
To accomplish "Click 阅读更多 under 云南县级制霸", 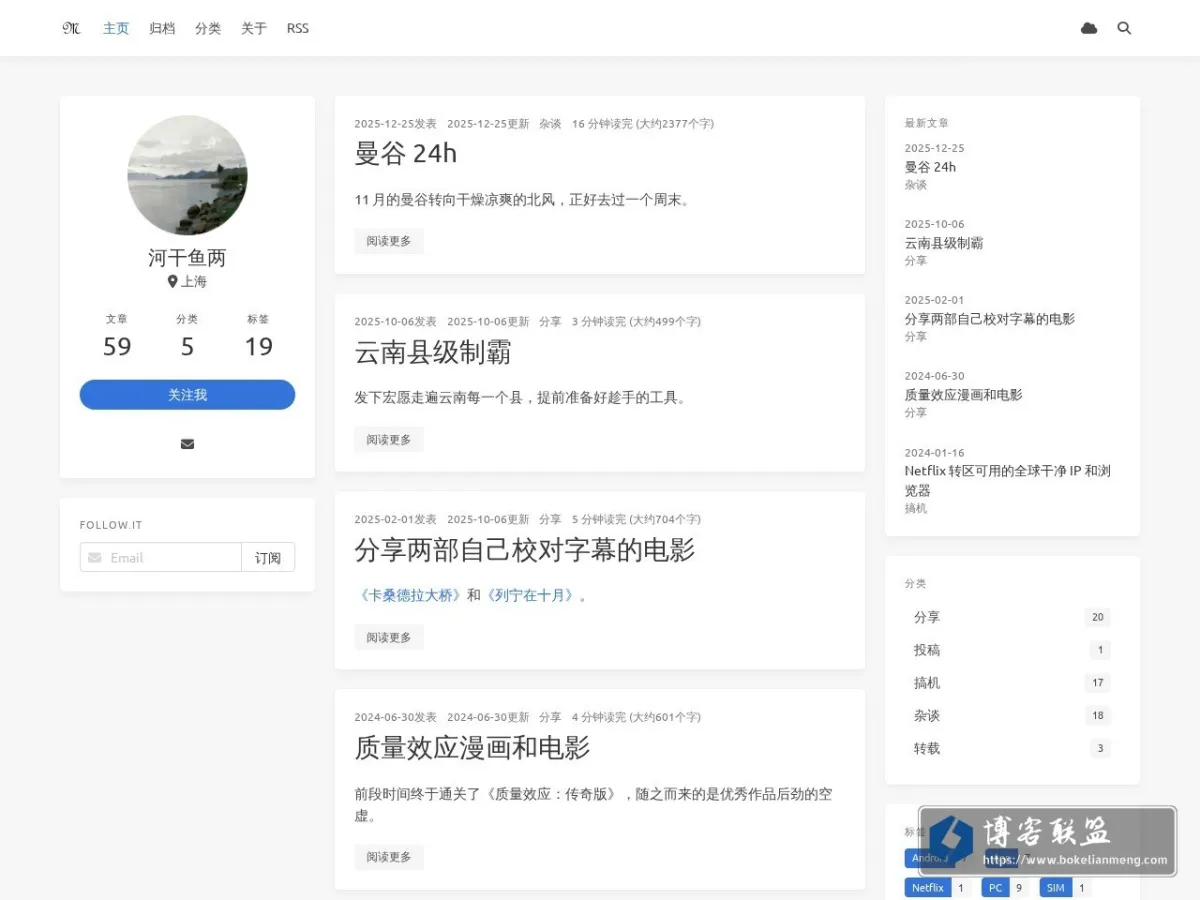I will coord(389,440).
